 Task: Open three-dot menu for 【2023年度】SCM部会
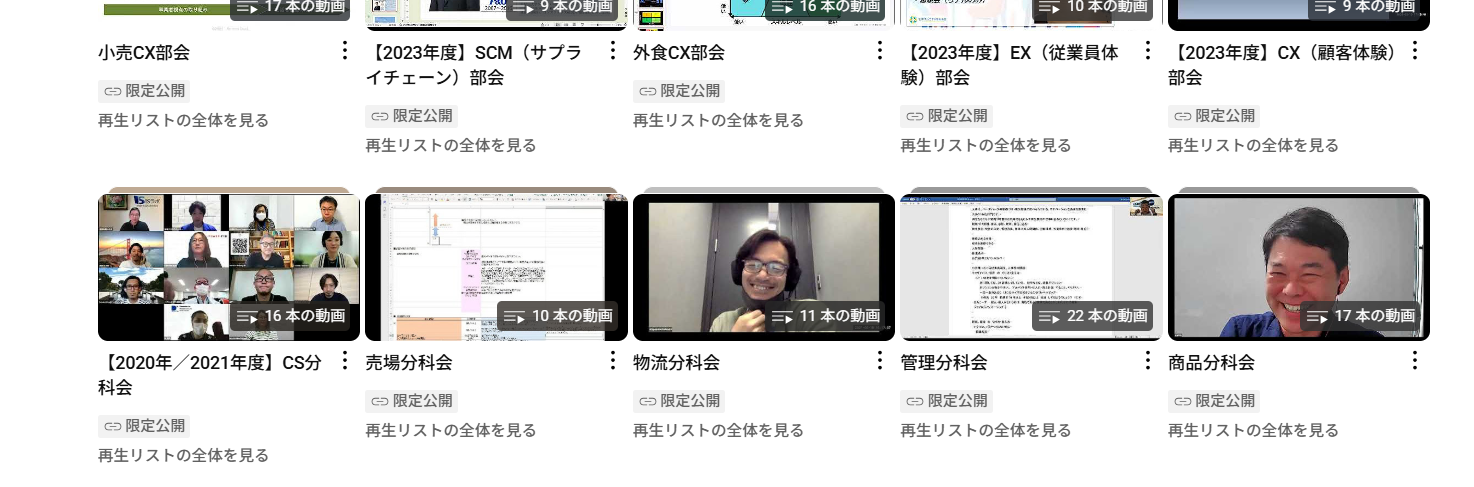(x=613, y=51)
